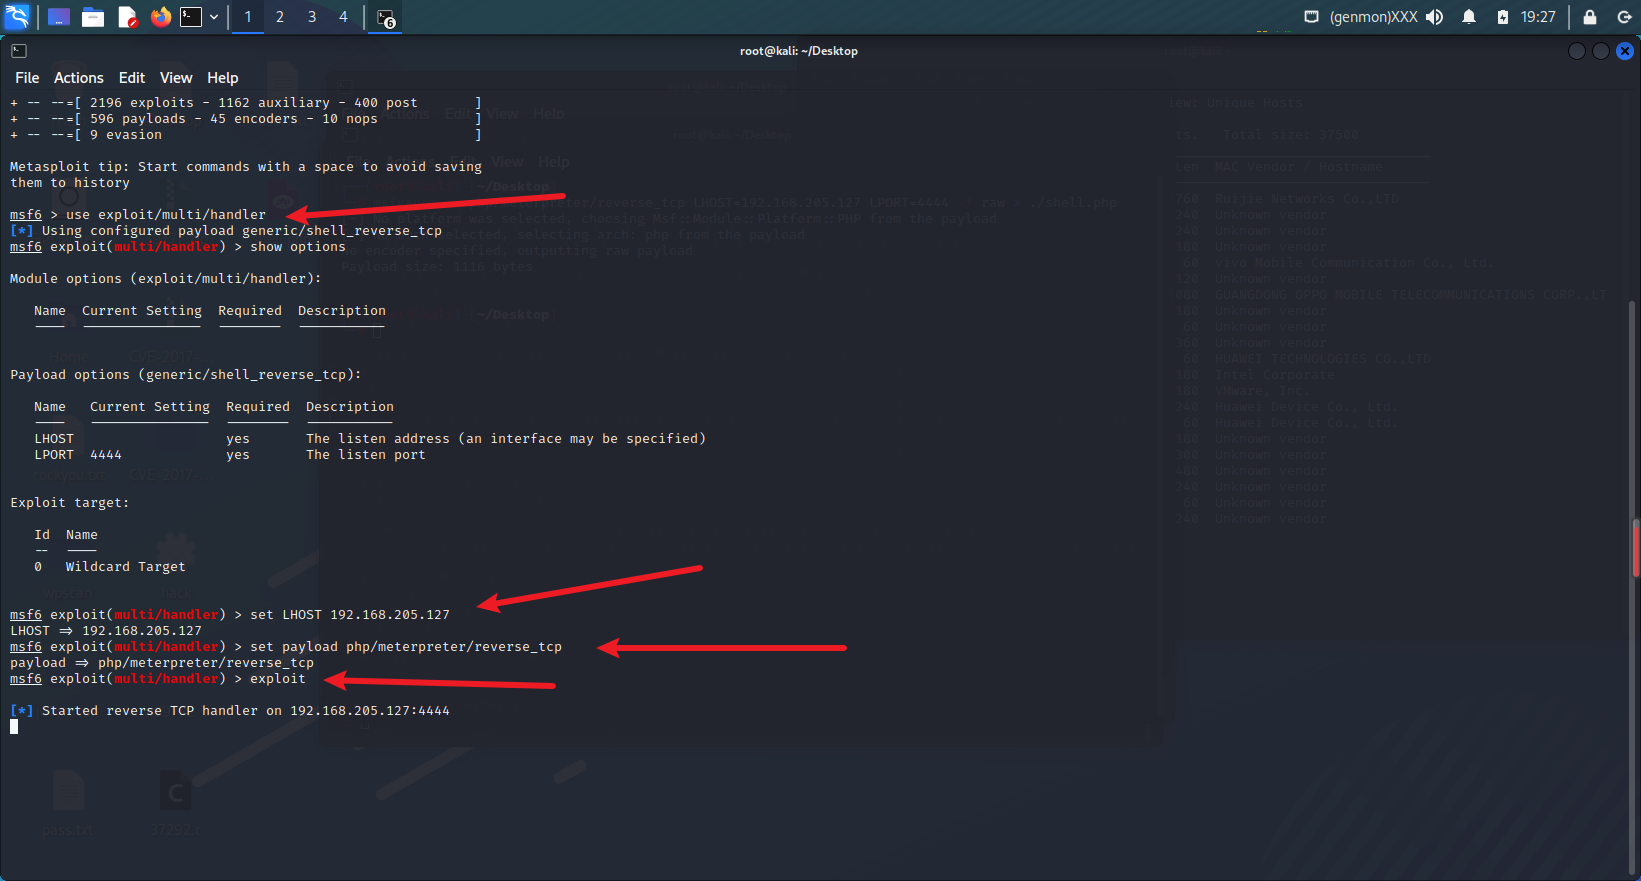Open the volume control icon
The height and width of the screenshot is (881, 1641).
coord(1435,17)
